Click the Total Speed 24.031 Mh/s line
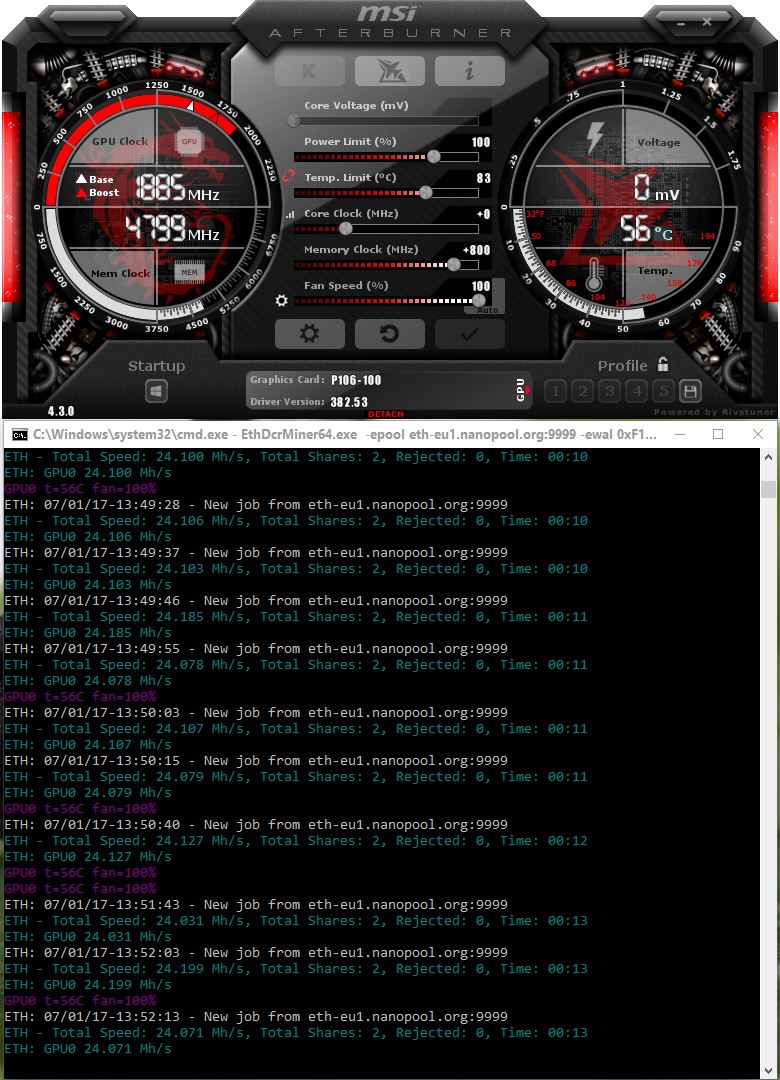 296,921
